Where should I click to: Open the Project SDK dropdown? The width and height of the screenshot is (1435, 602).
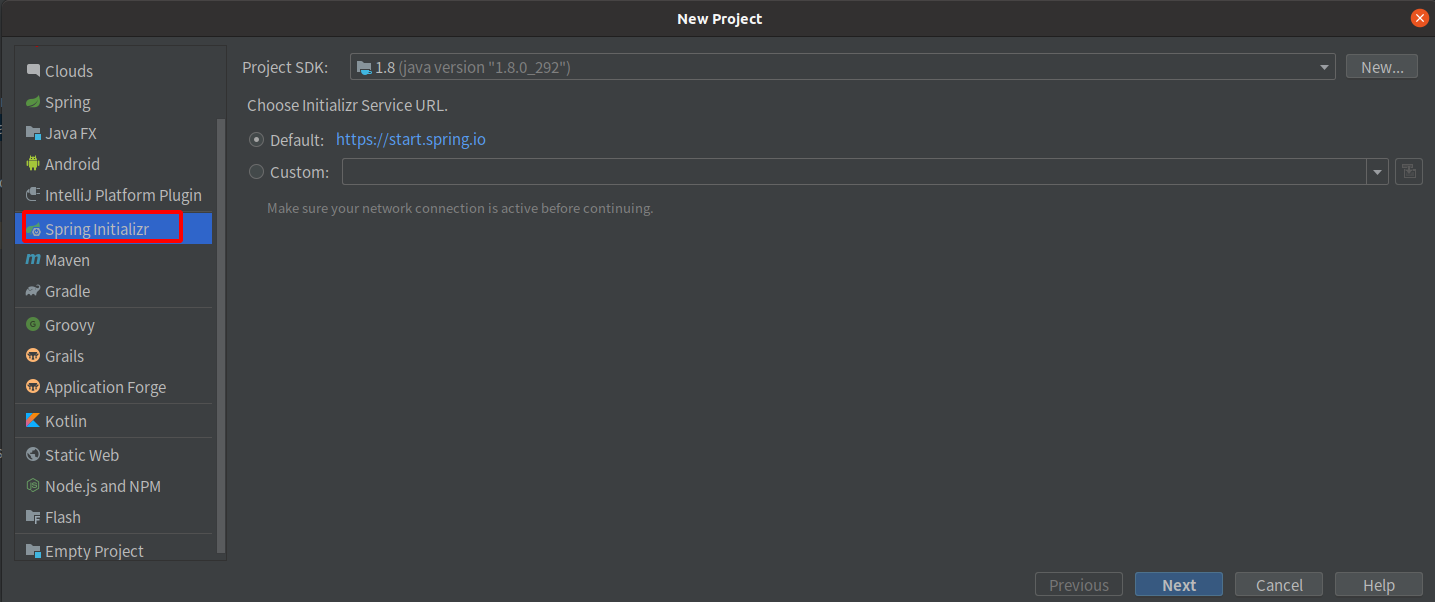[842, 67]
